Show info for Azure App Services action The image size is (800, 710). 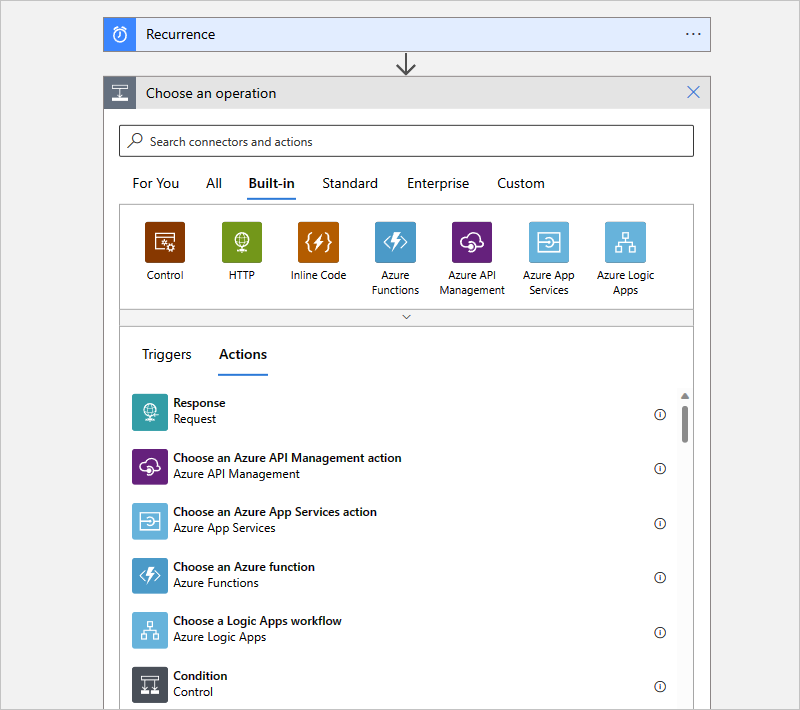(x=660, y=524)
